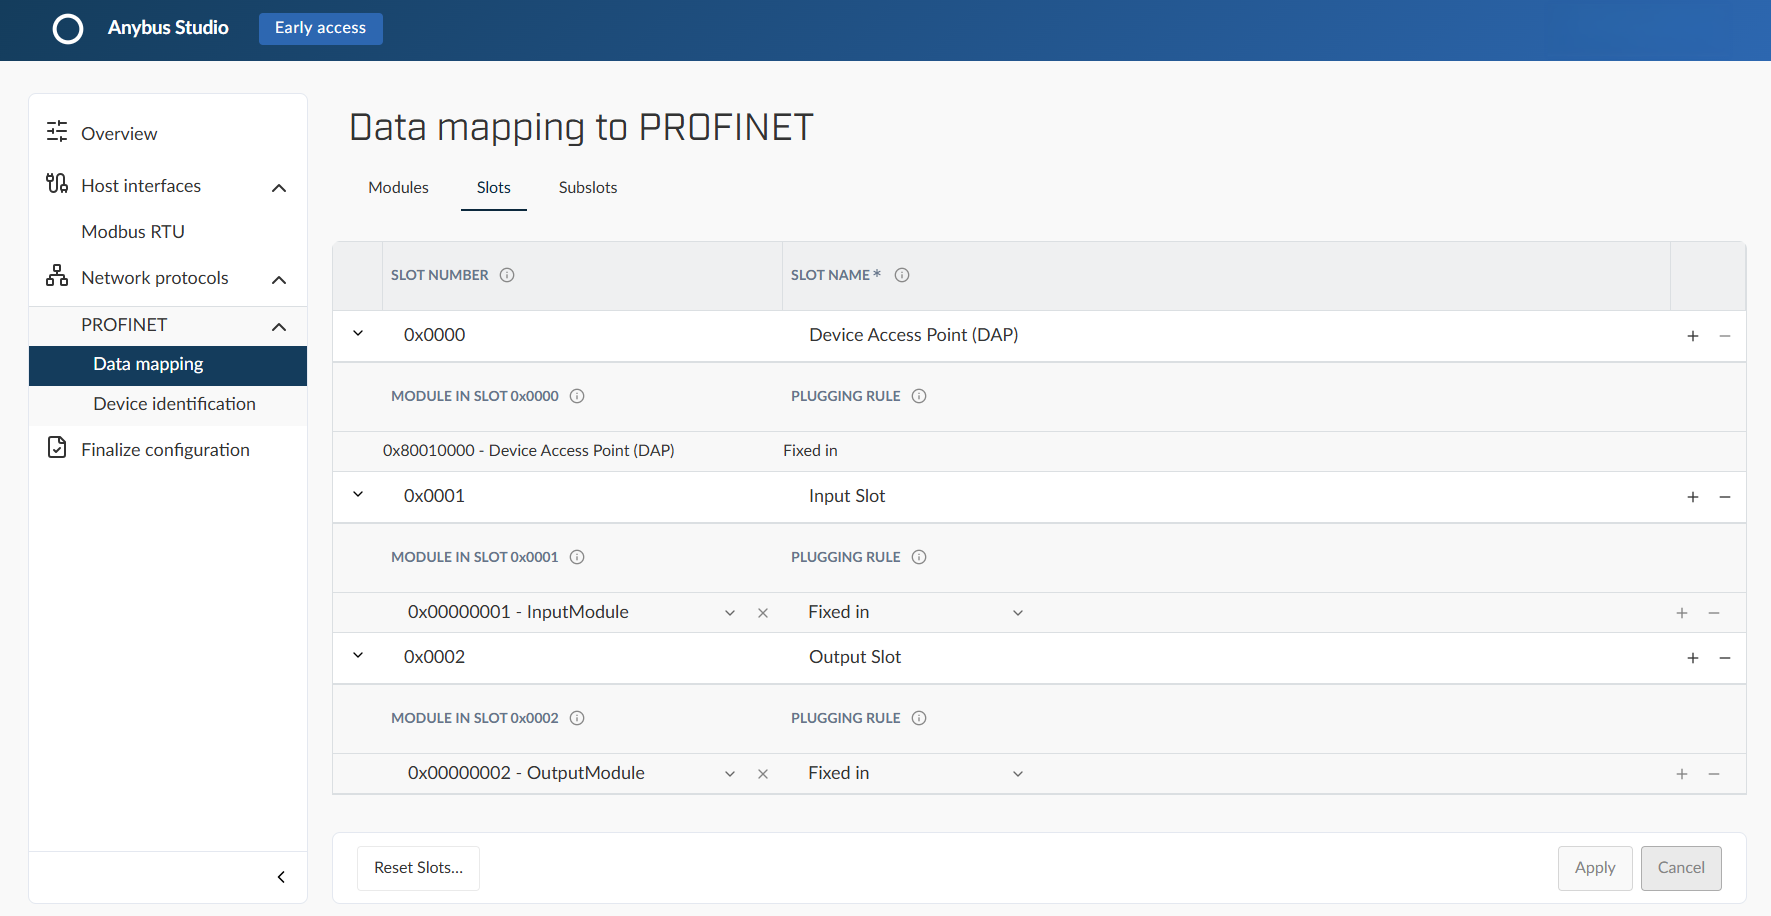
Task: Click minus icon on OutputModule row
Action: [x=1714, y=774]
